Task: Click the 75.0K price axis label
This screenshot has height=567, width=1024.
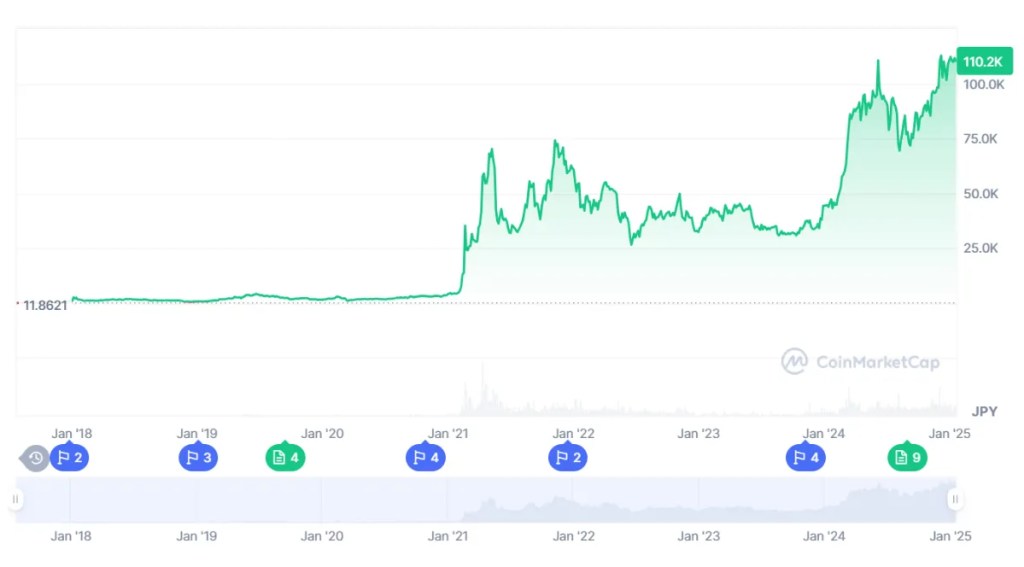Action: (981, 139)
